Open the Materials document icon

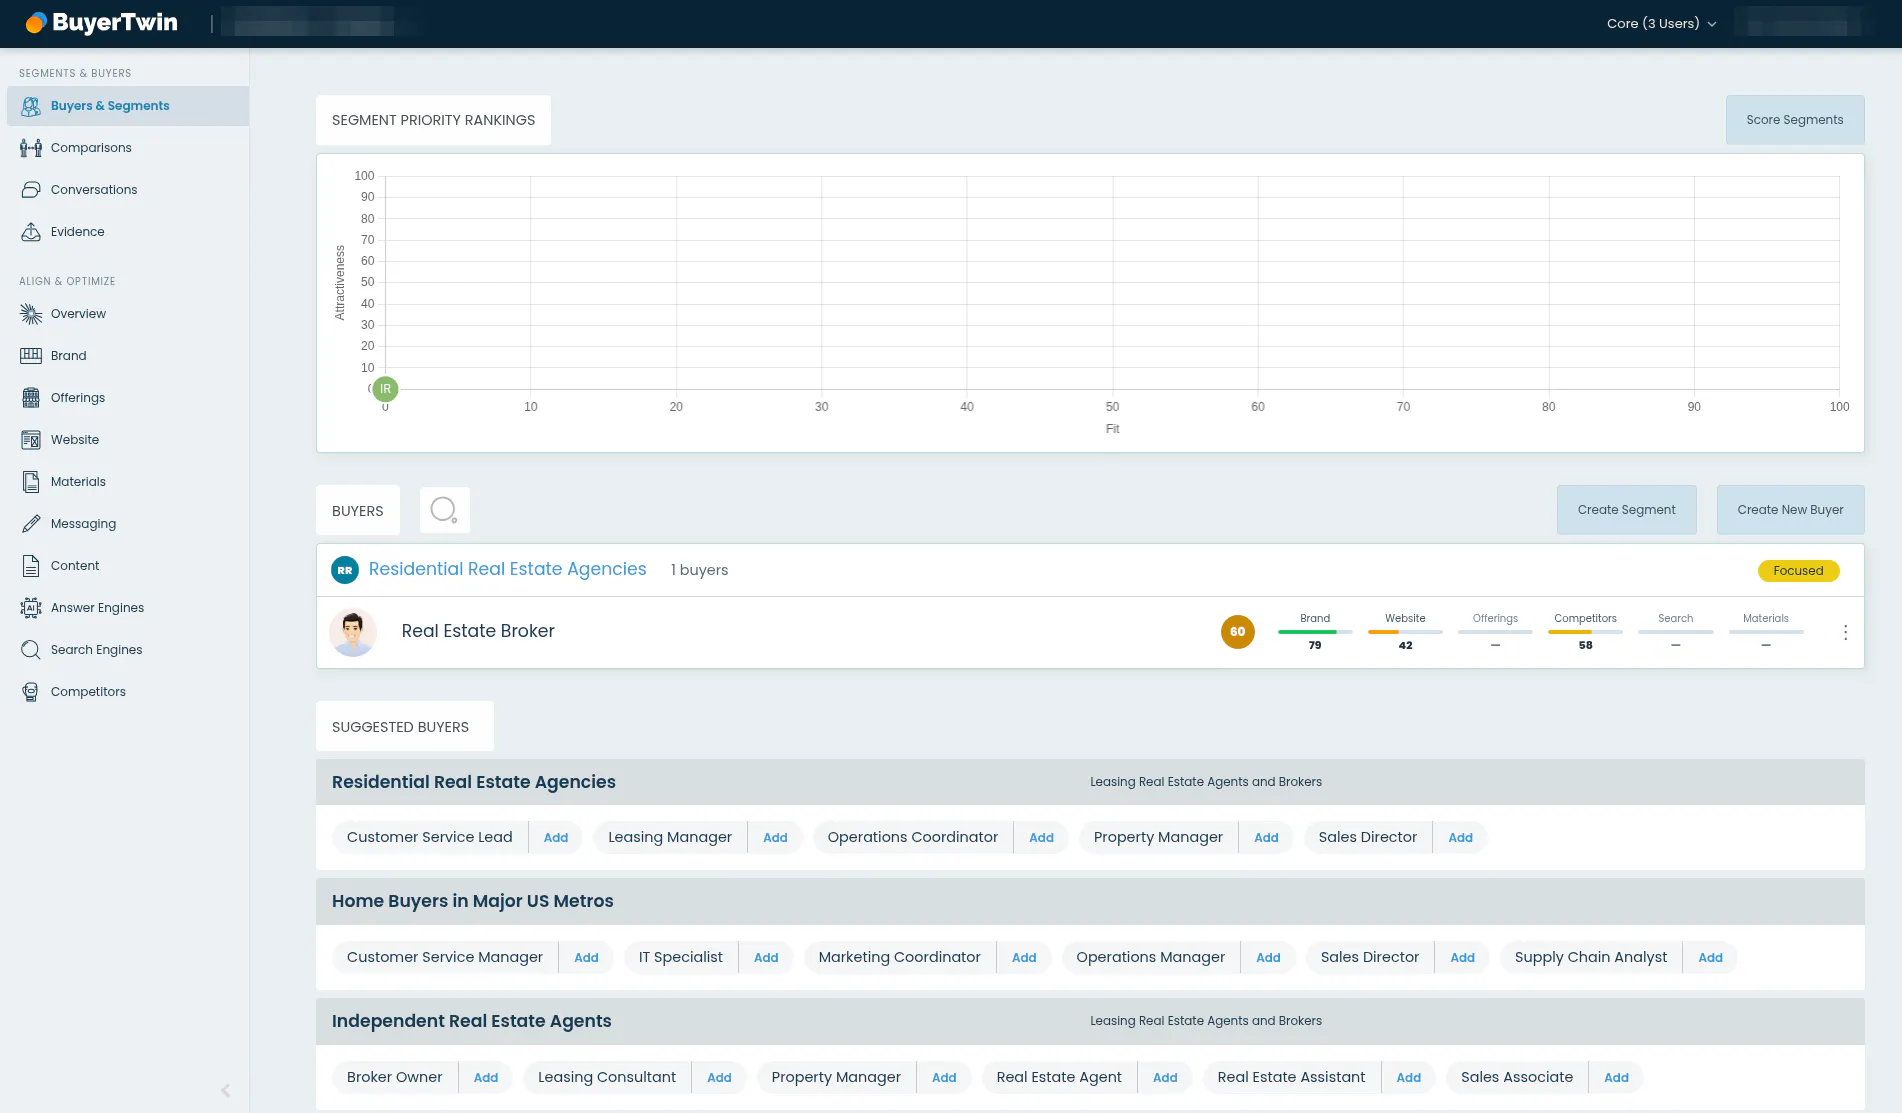click(31, 482)
